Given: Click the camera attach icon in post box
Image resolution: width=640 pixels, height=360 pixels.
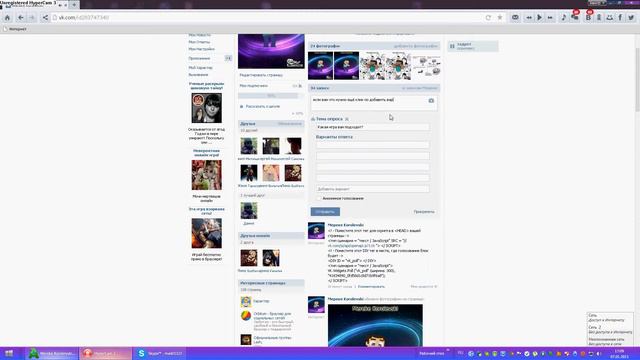Looking at the screenshot, I should tap(431, 100).
